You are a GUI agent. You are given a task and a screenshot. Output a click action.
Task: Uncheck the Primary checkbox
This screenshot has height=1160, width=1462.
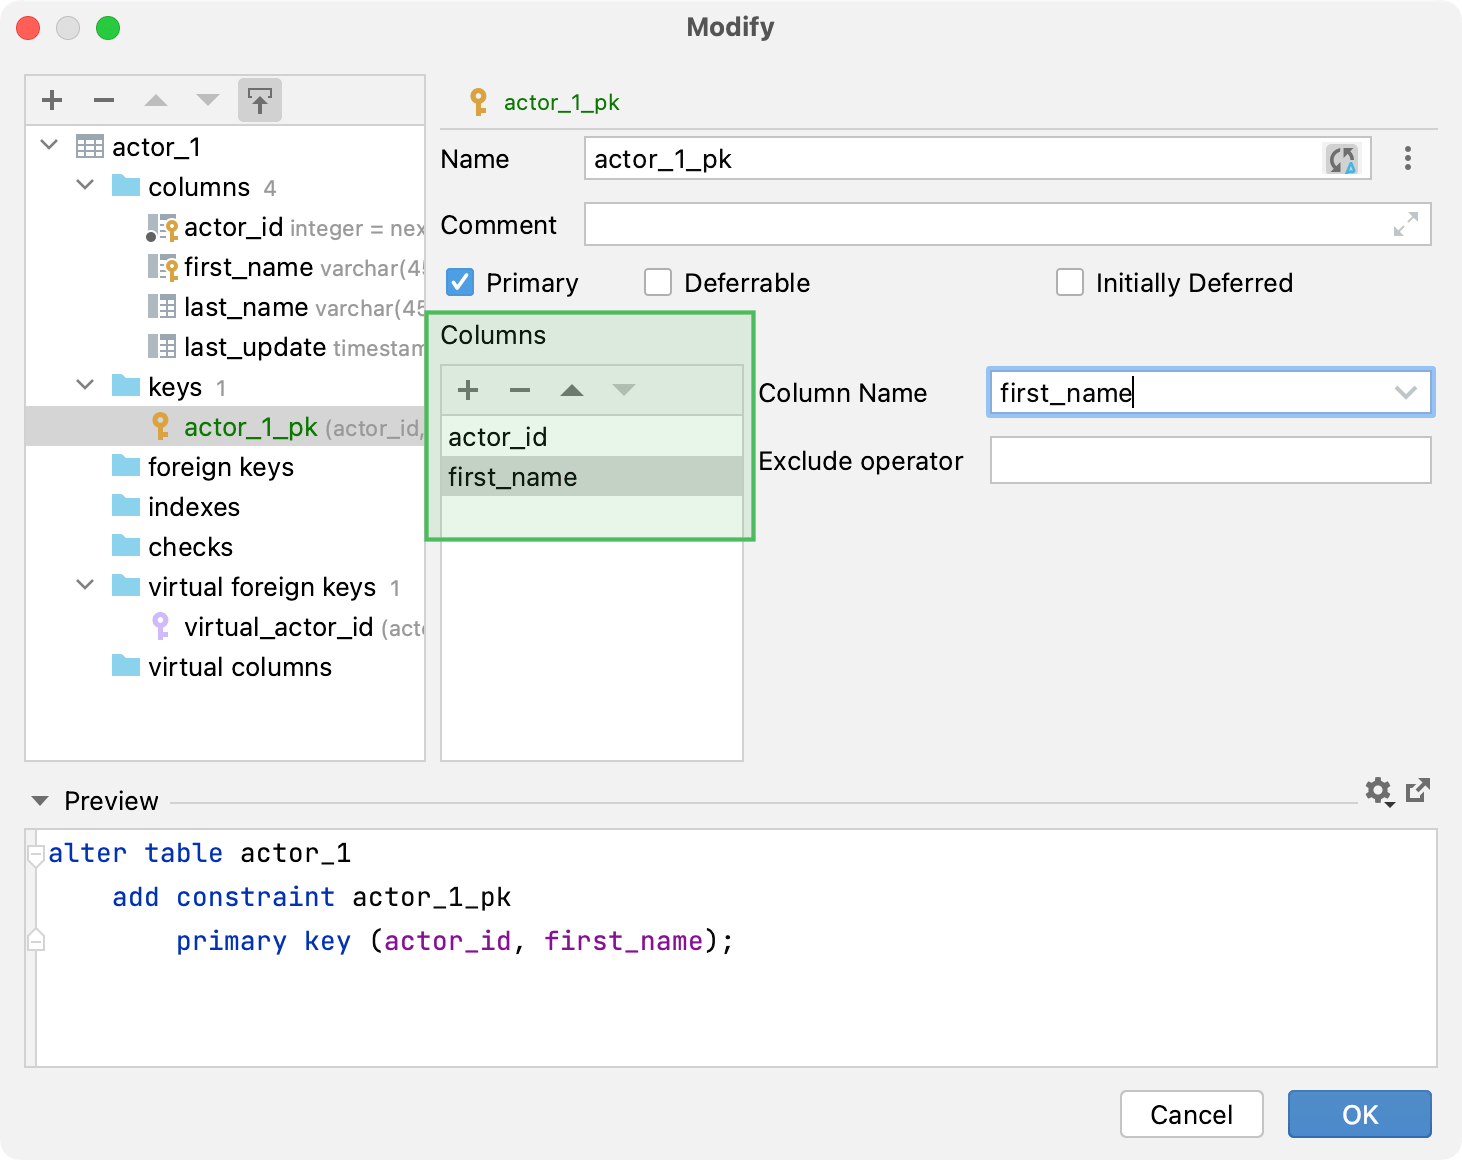click(x=459, y=282)
